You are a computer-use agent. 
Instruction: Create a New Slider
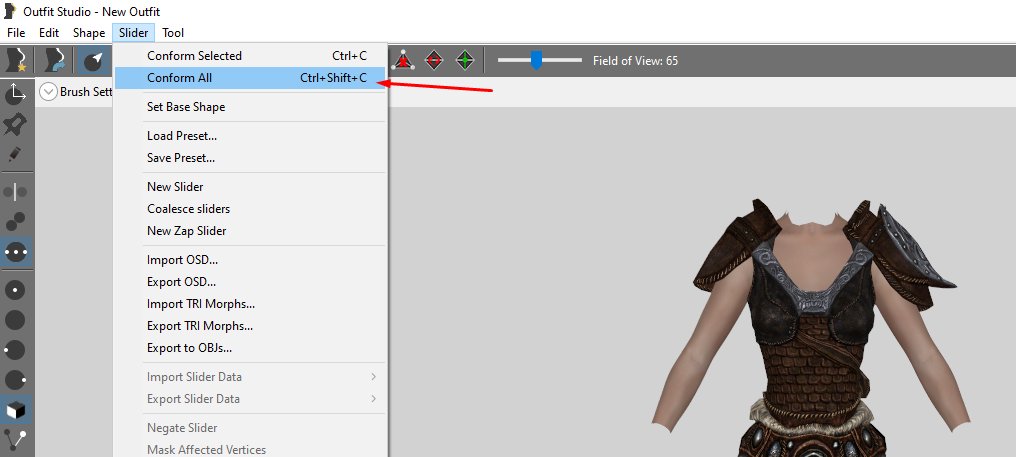click(250, 187)
